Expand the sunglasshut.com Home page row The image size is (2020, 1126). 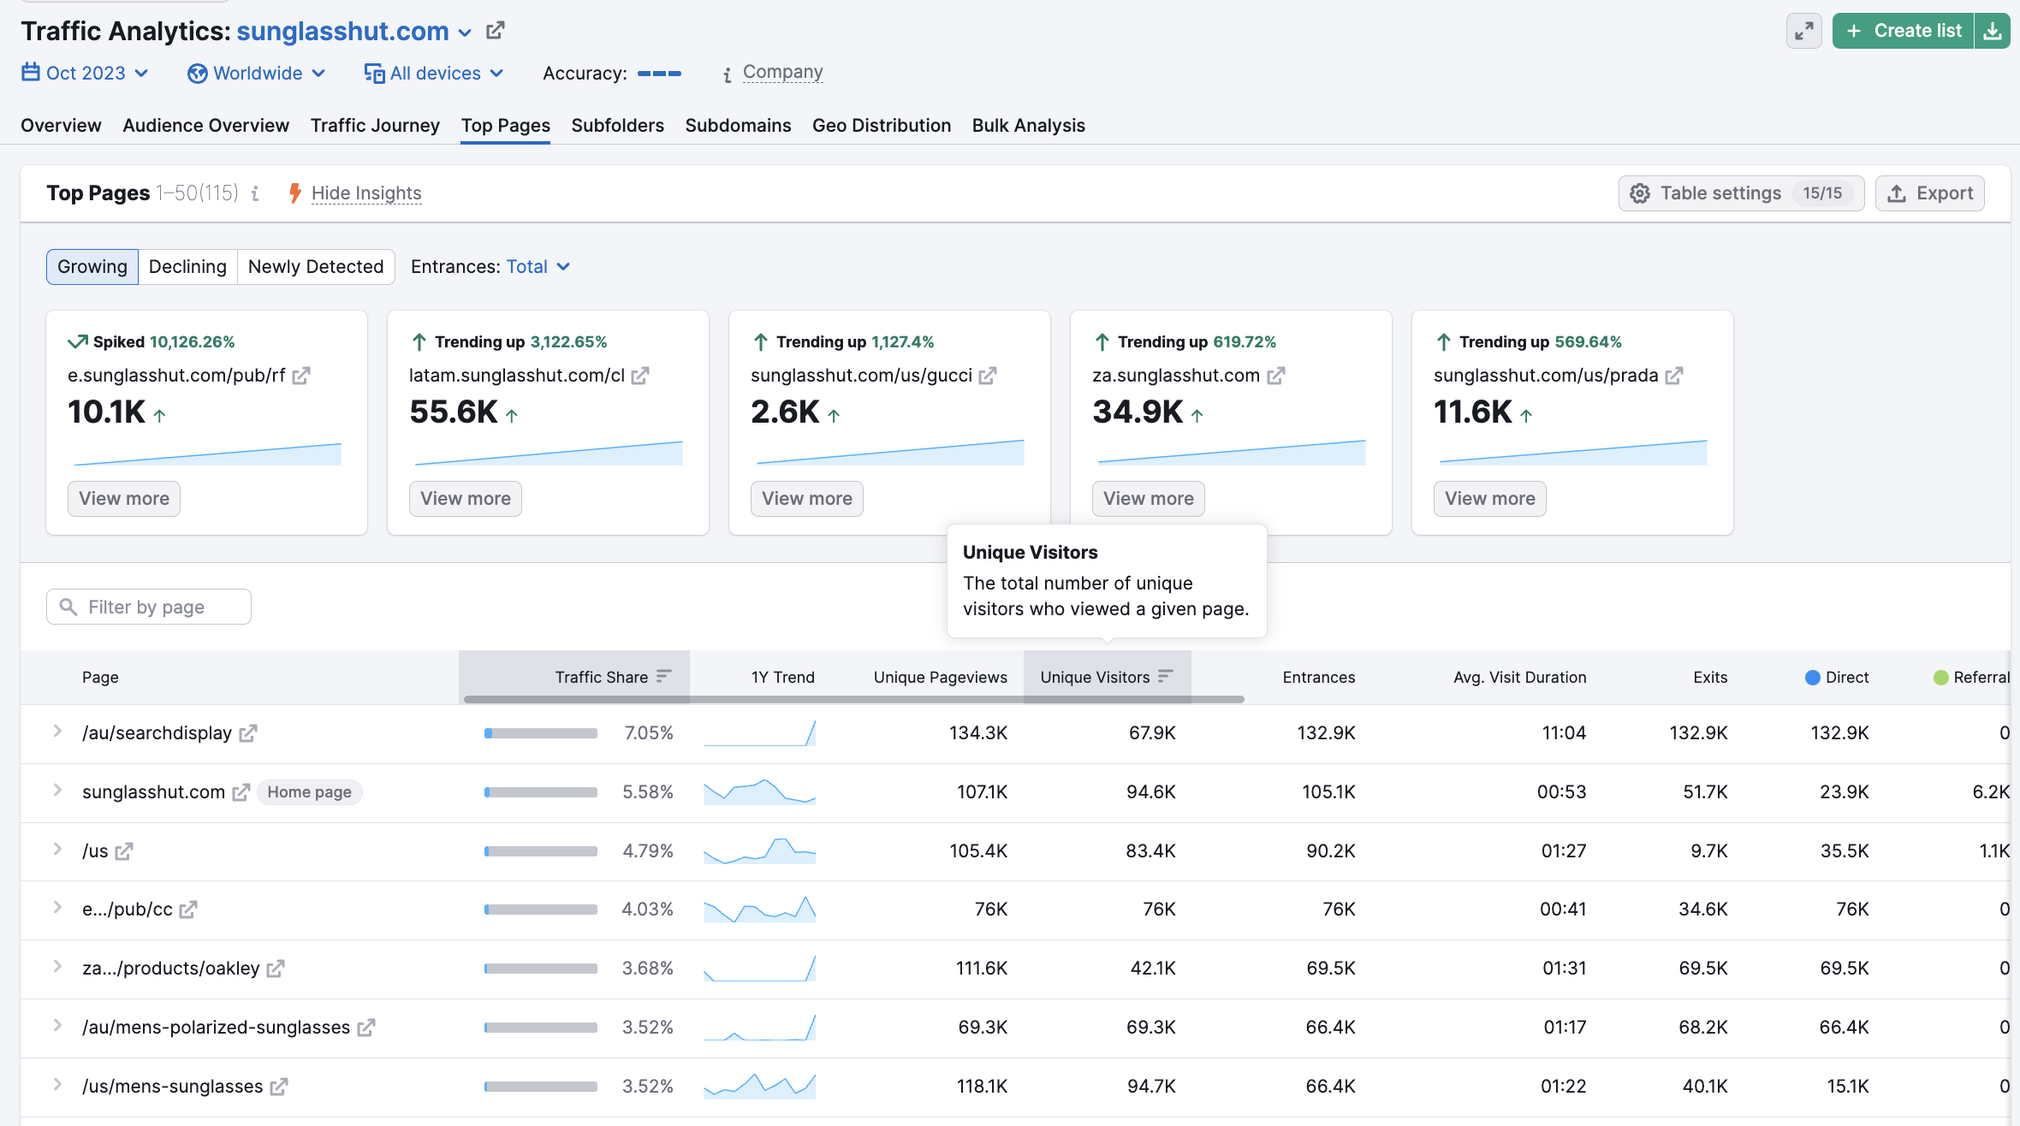(x=57, y=791)
